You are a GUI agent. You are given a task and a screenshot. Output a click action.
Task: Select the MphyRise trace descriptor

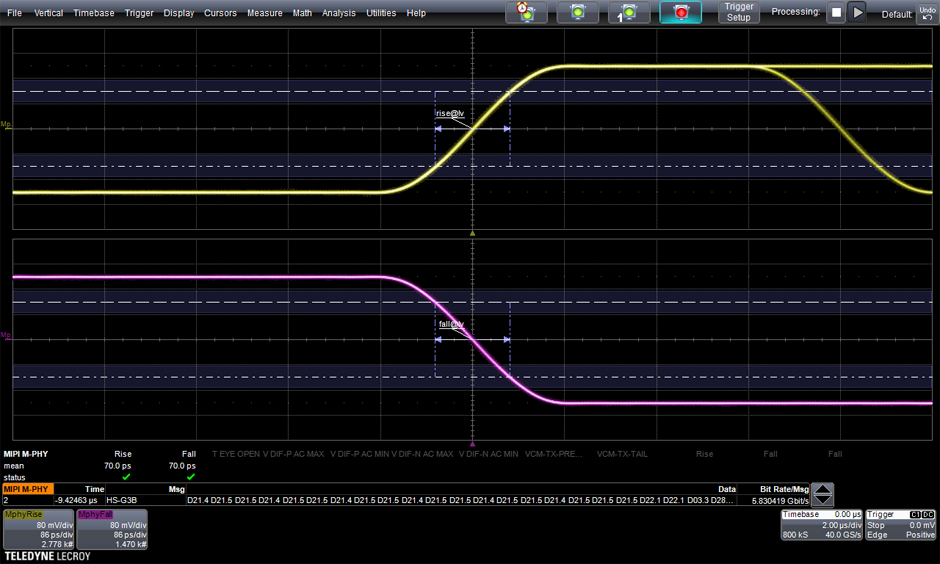tap(37, 529)
